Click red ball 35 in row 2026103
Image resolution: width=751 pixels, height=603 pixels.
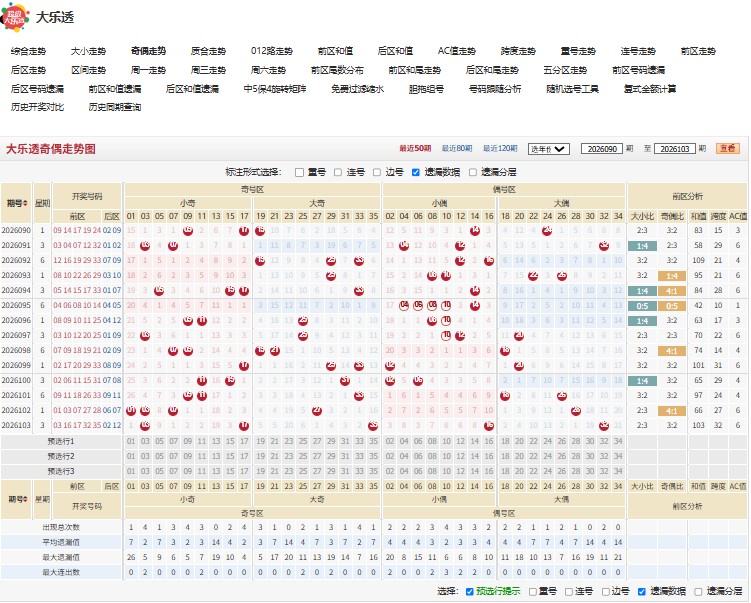coord(373,425)
